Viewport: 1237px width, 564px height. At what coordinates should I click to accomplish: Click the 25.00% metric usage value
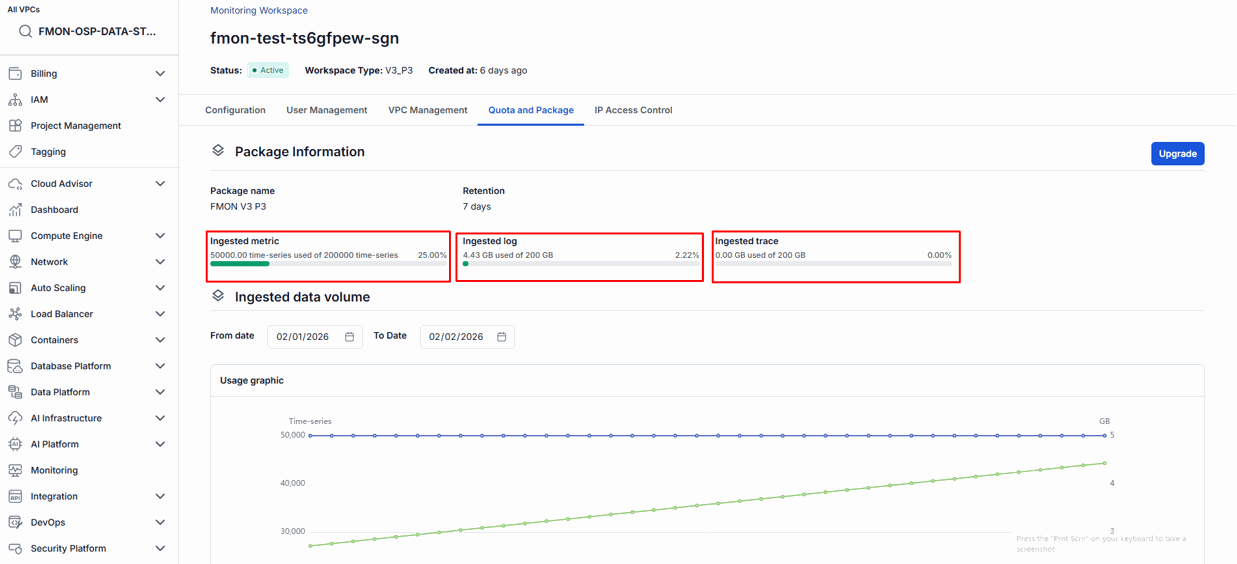point(432,255)
